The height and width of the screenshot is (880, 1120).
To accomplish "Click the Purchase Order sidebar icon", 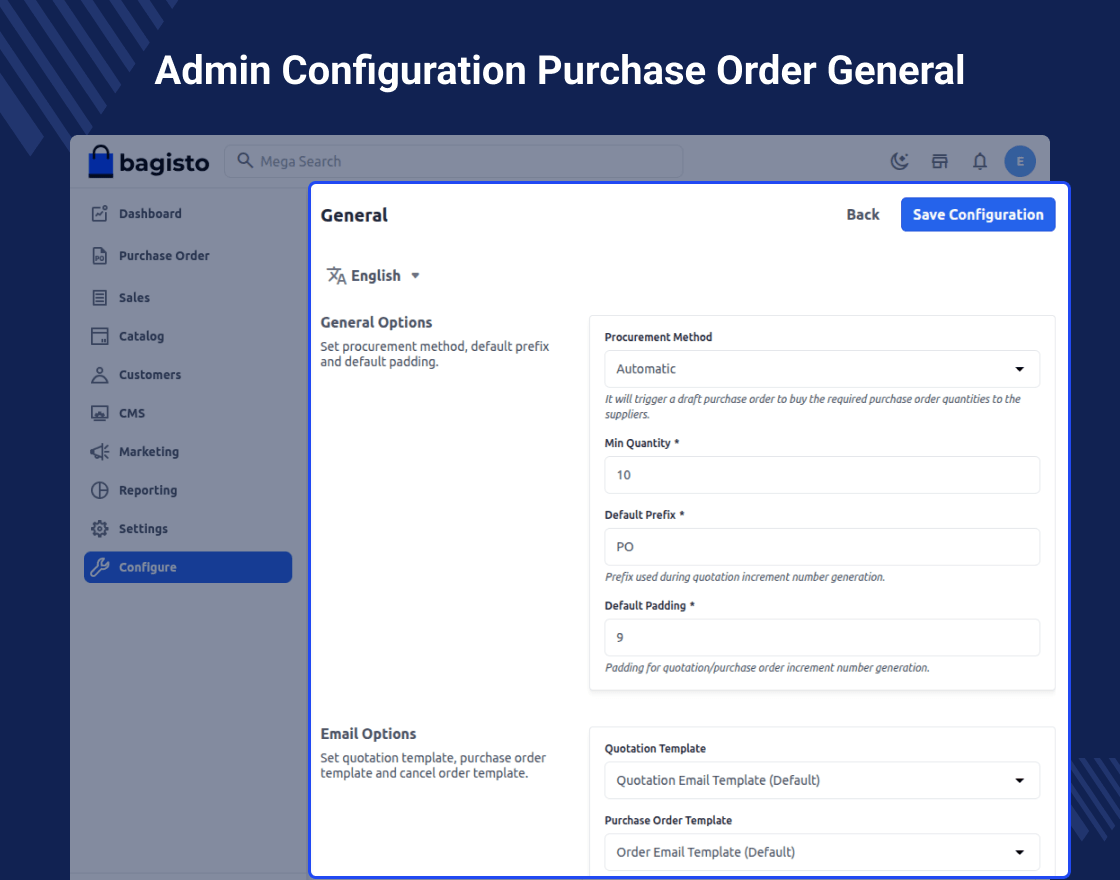I will (x=99, y=256).
